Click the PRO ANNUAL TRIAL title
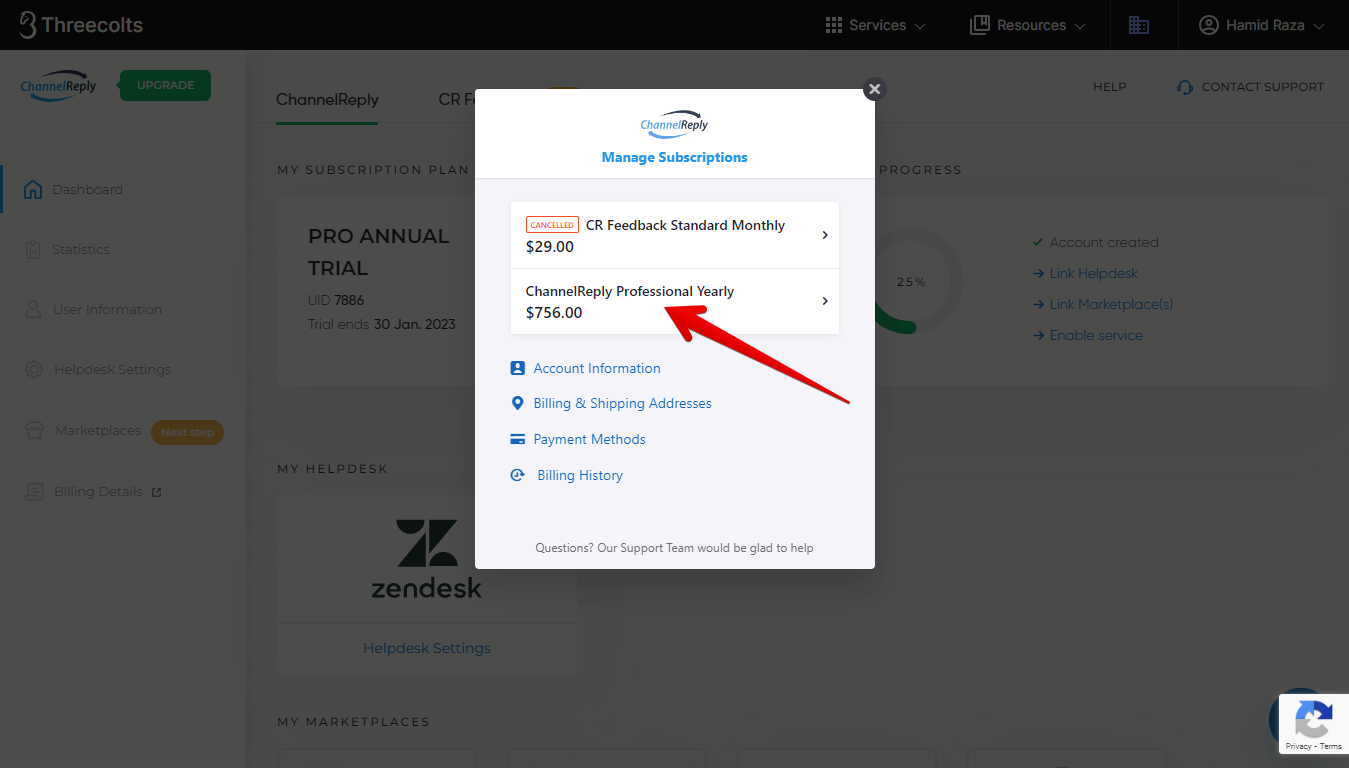 (x=379, y=252)
